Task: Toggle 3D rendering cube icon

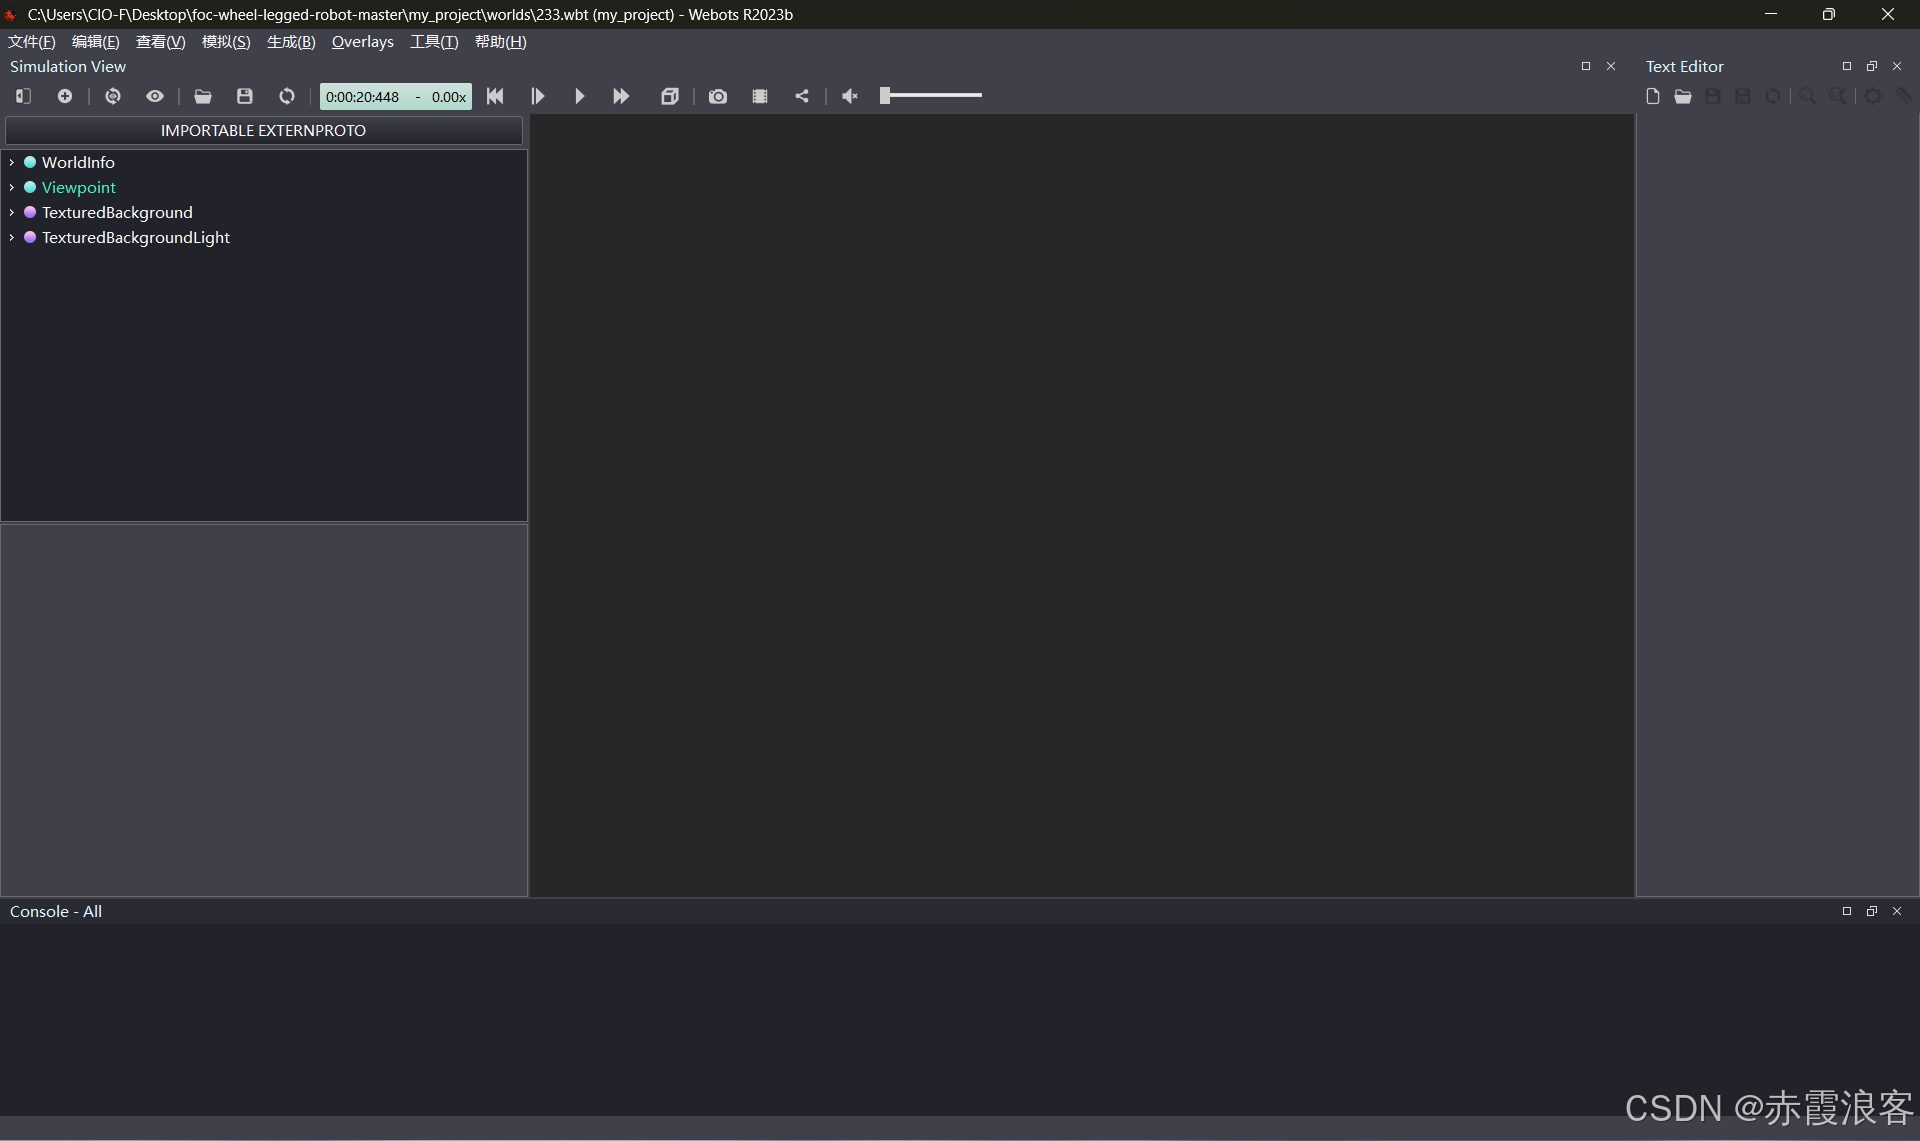Action: [670, 96]
